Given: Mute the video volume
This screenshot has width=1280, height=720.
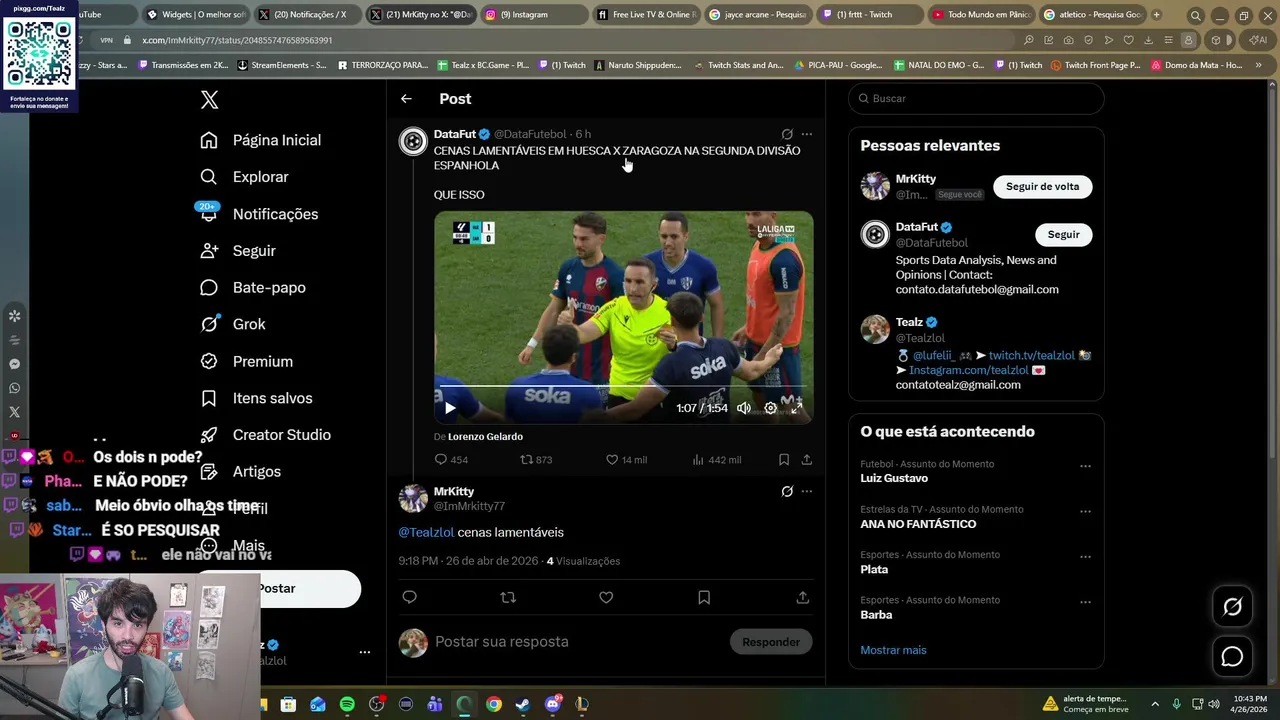Looking at the screenshot, I should (x=744, y=408).
